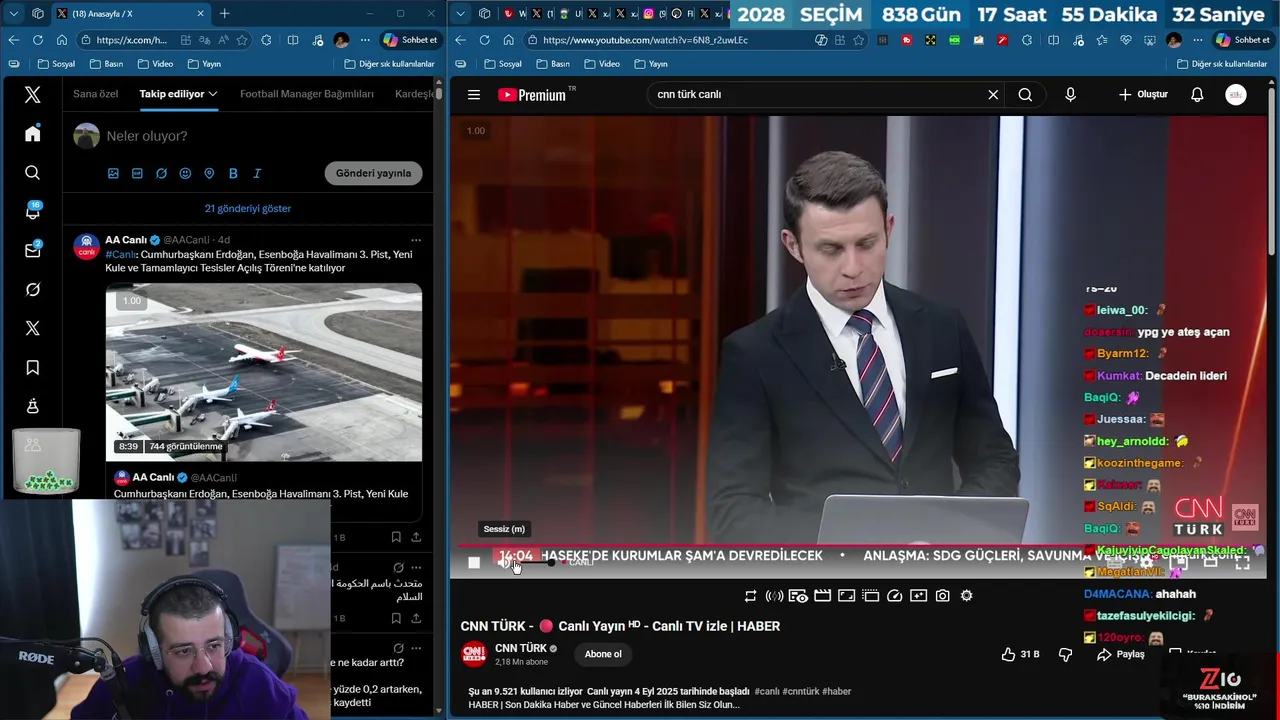Play the AA Canlı airport video thumbnail
Image resolution: width=1280 pixels, height=720 pixels.
(264, 372)
